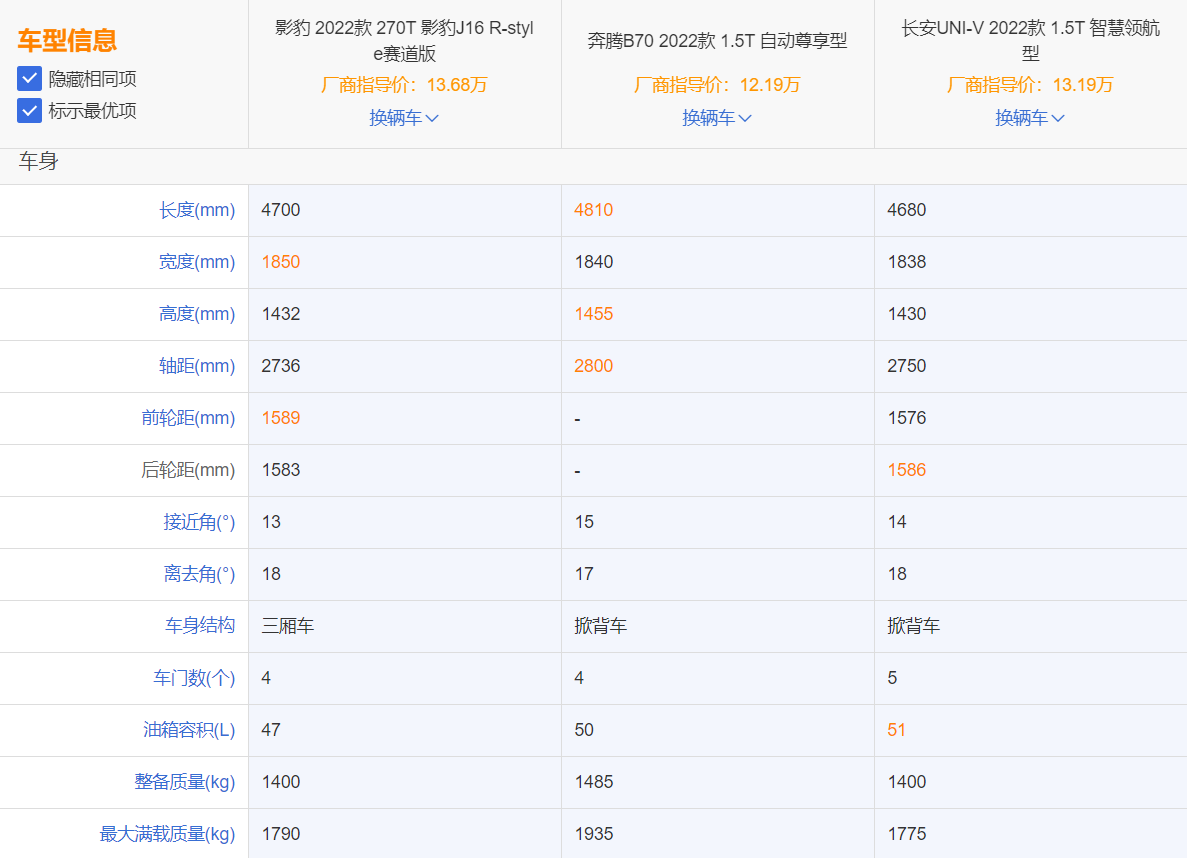
Task: Click the 整备质量(kg) row label
Action: (x=185, y=782)
